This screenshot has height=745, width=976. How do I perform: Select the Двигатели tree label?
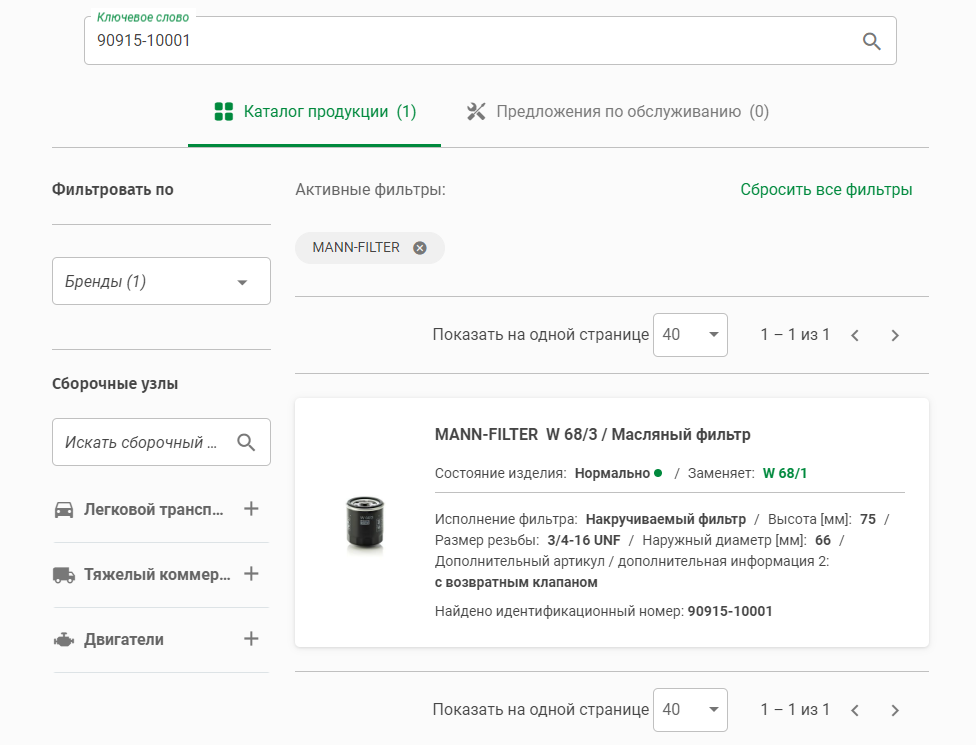(x=124, y=640)
